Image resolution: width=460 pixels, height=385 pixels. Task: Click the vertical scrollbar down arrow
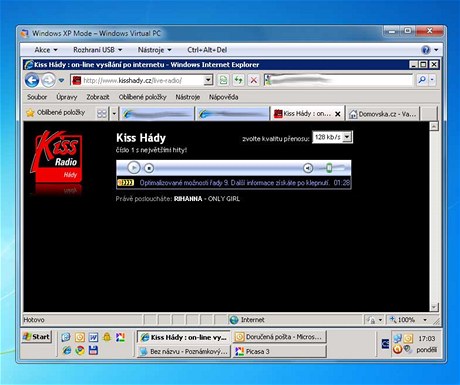coord(434,307)
